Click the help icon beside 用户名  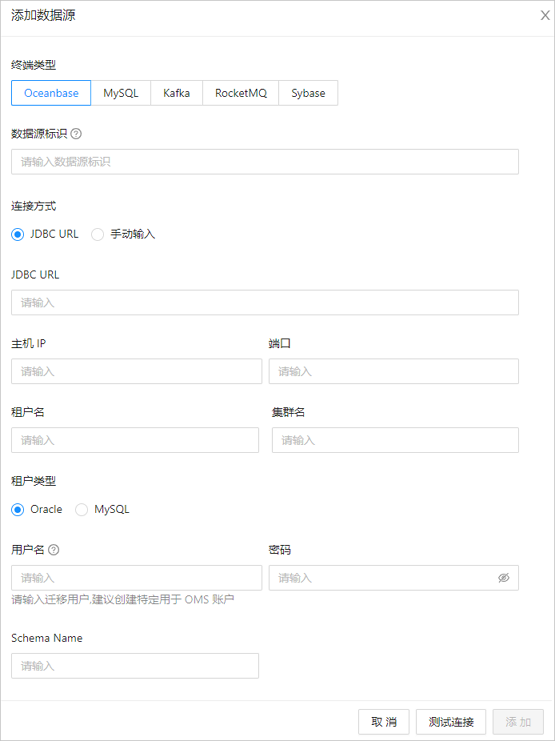[x=54, y=550]
